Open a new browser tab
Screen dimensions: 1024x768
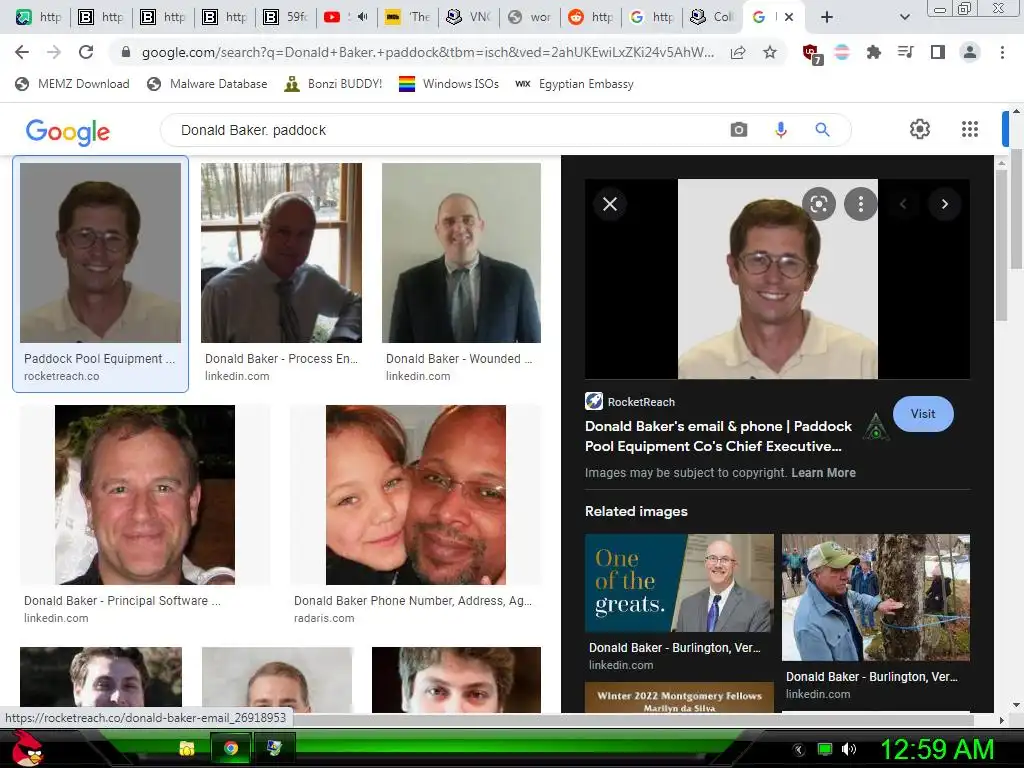tap(827, 17)
